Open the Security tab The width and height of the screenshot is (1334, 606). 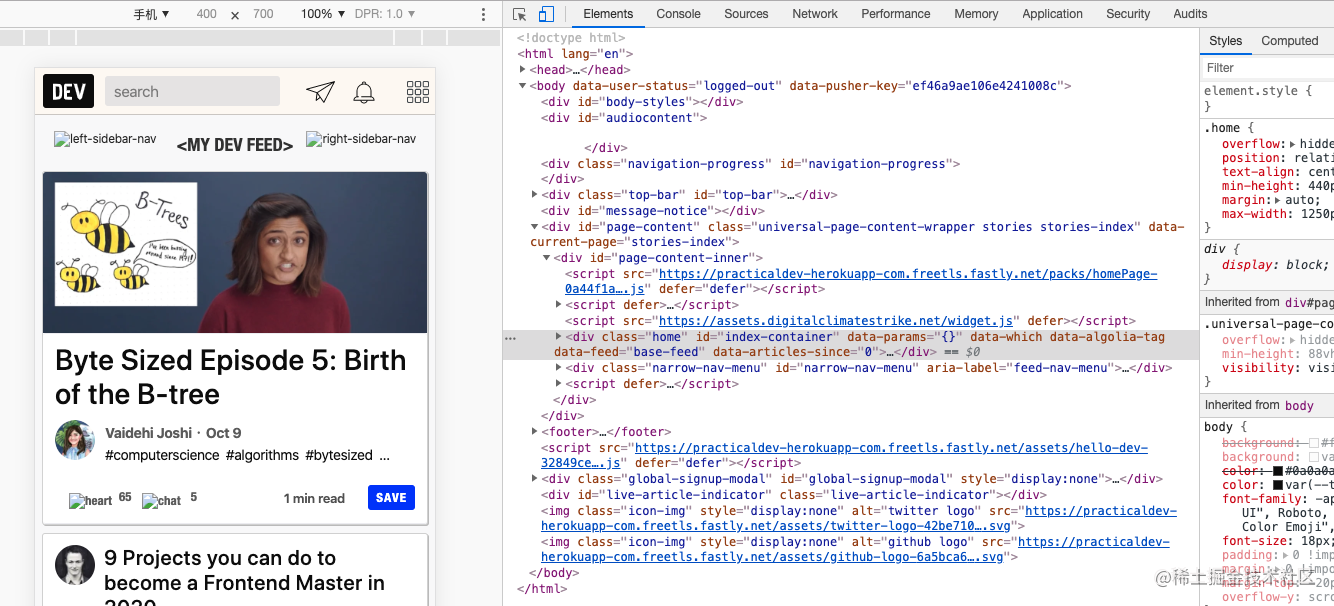[x=1128, y=14]
